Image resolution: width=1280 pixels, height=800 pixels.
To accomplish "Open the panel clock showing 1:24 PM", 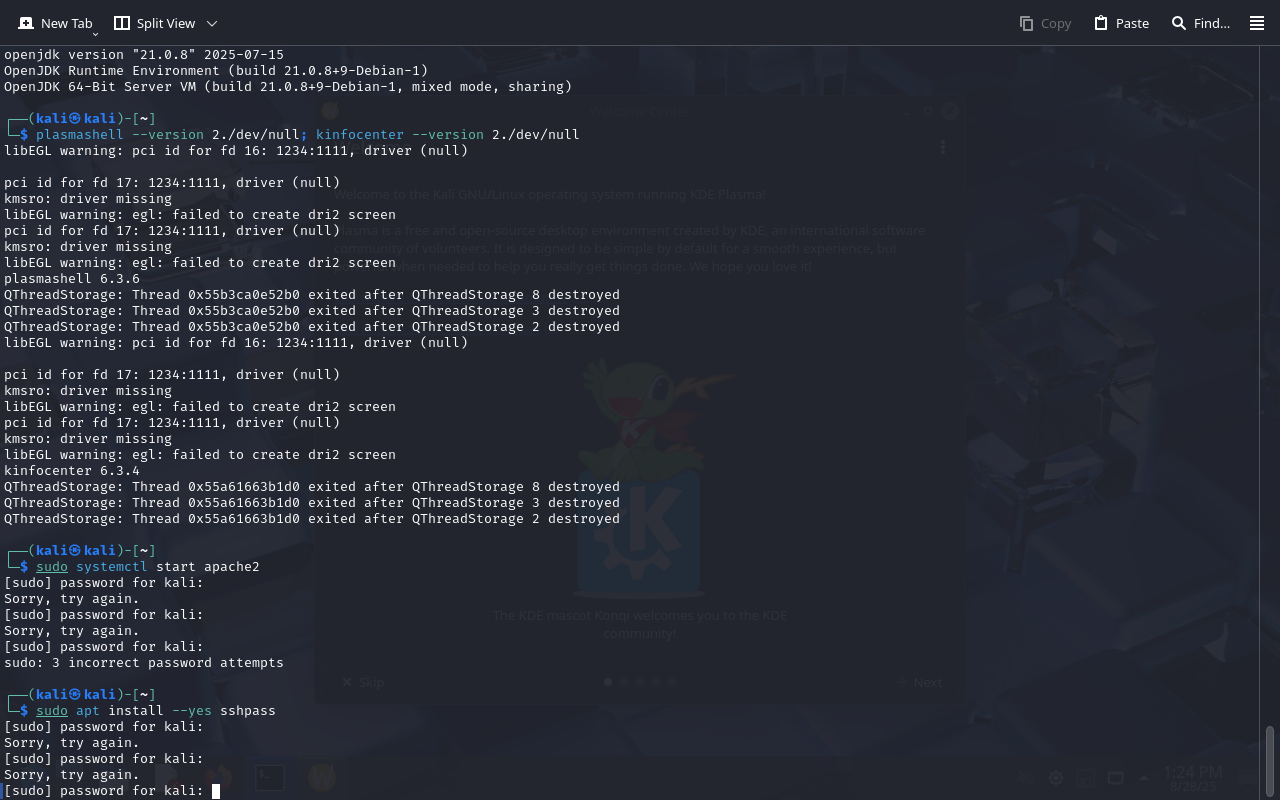I will coord(1193,778).
